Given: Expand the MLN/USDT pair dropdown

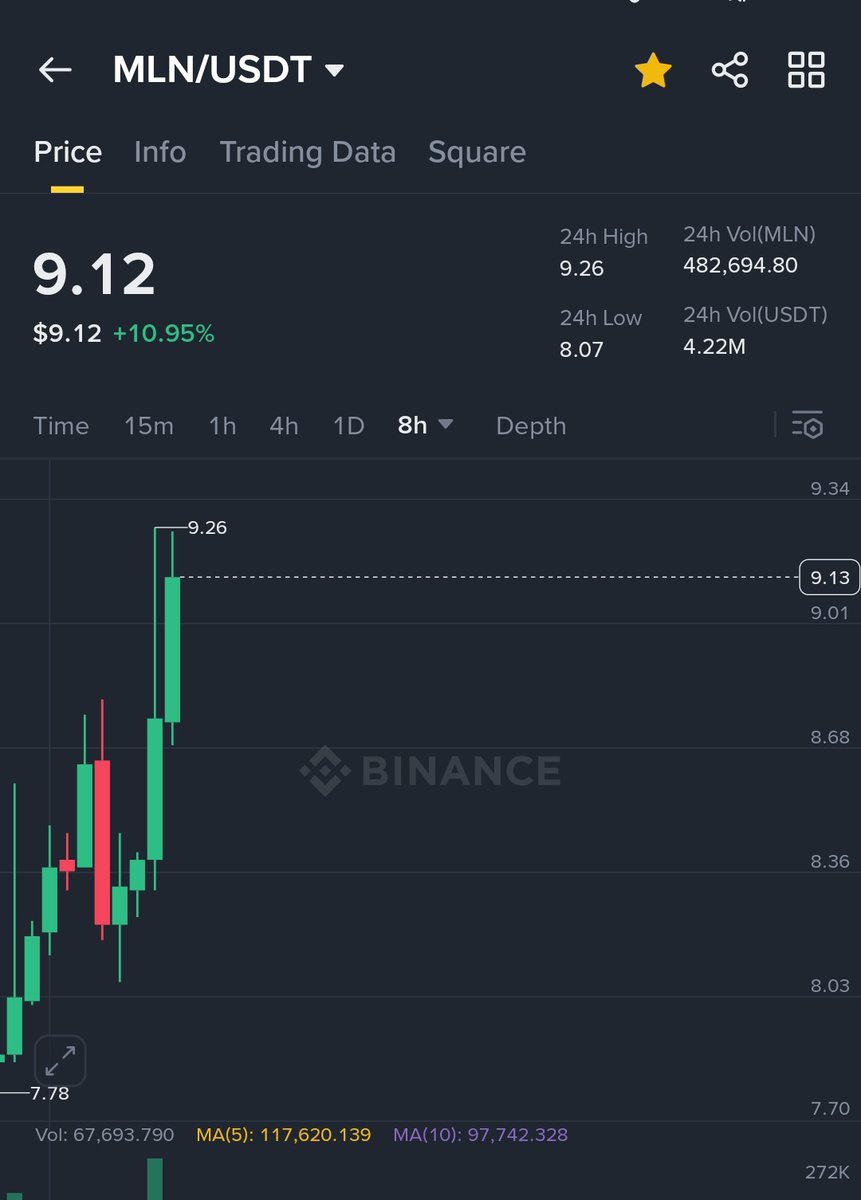Looking at the screenshot, I should pos(335,70).
